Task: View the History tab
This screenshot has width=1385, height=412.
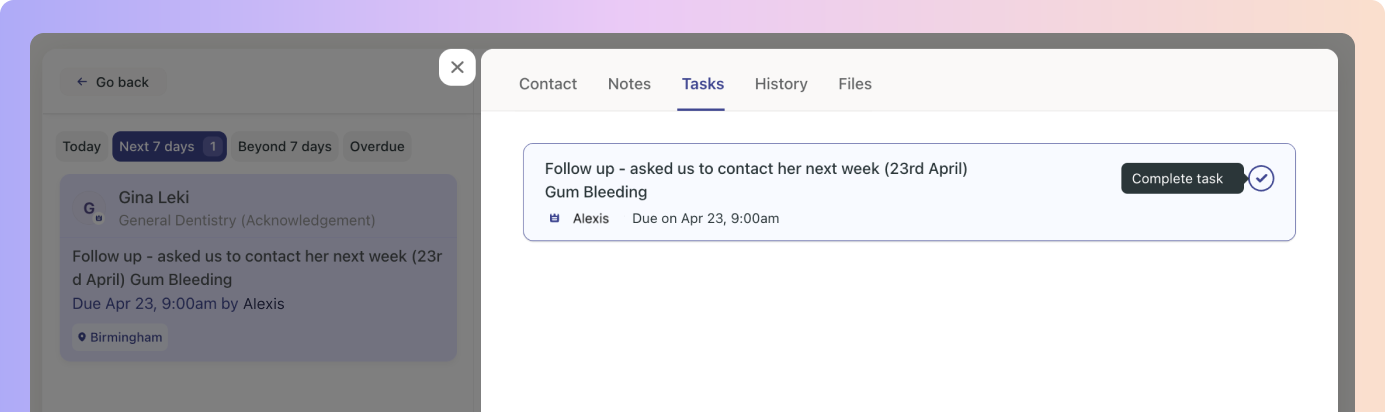Action: point(781,84)
